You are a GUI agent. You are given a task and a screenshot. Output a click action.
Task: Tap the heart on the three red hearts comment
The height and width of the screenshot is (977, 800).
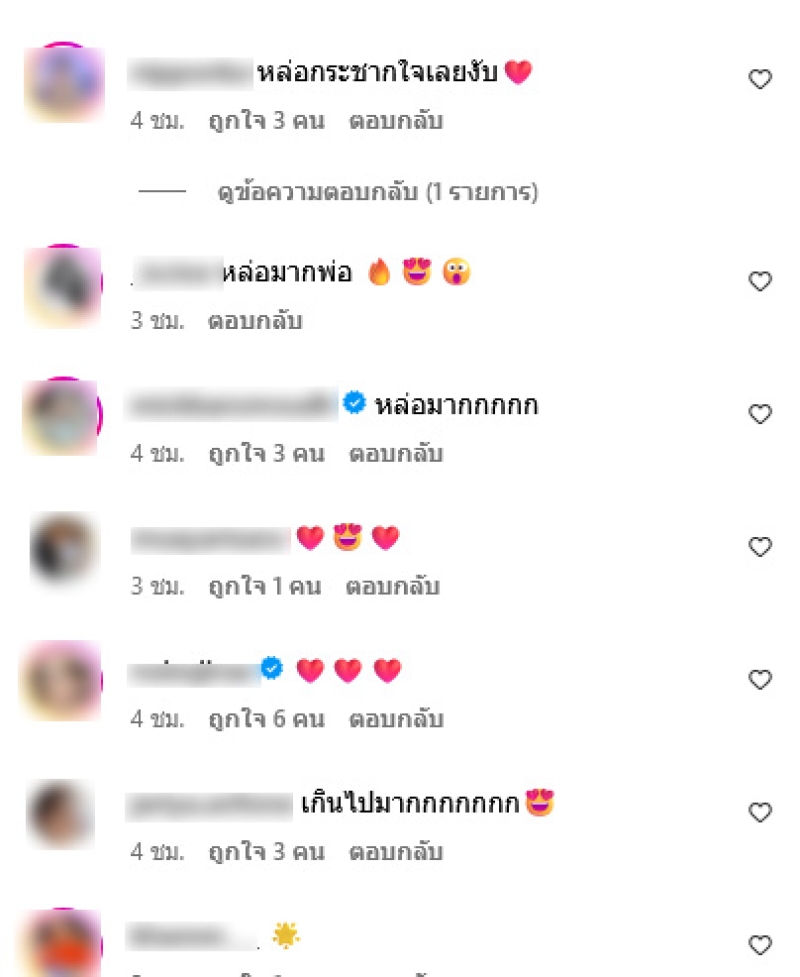click(760, 679)
